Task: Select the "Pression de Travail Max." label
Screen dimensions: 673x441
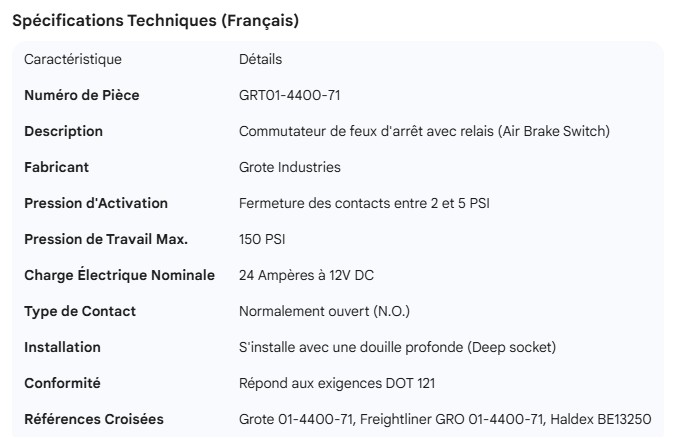Action: (106, 240)
